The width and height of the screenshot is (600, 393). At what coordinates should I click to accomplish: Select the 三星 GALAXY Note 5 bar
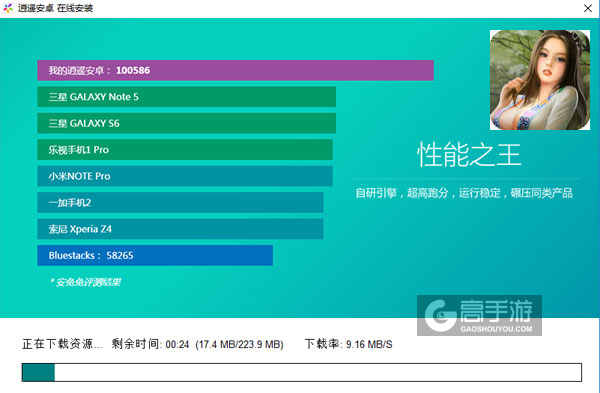click(x=186, y=97)
